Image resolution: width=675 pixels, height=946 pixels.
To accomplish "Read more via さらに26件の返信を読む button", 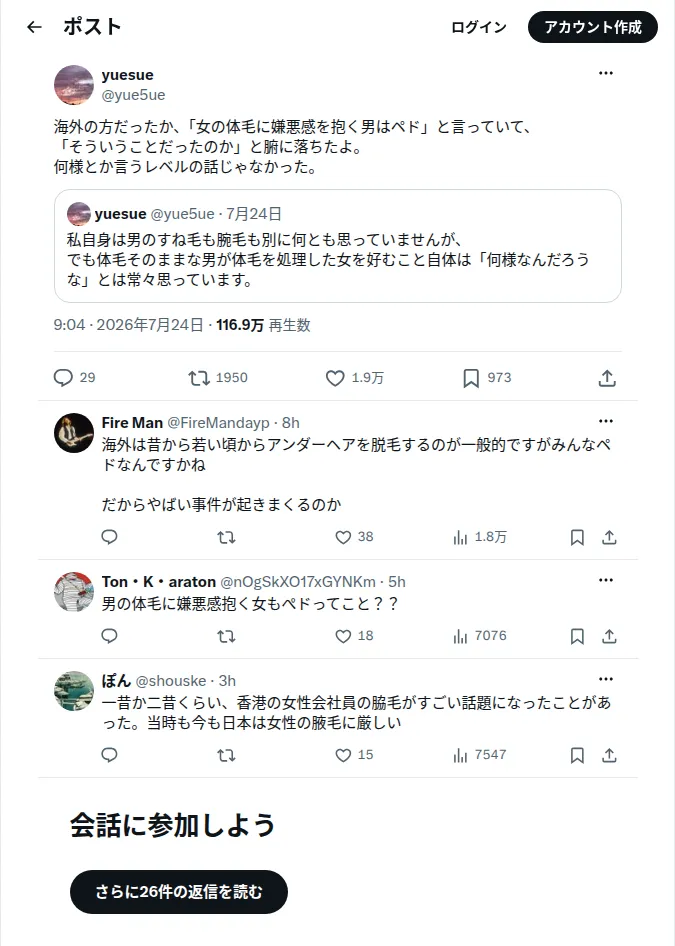I will pyautogui.click(x=179, y=892).
